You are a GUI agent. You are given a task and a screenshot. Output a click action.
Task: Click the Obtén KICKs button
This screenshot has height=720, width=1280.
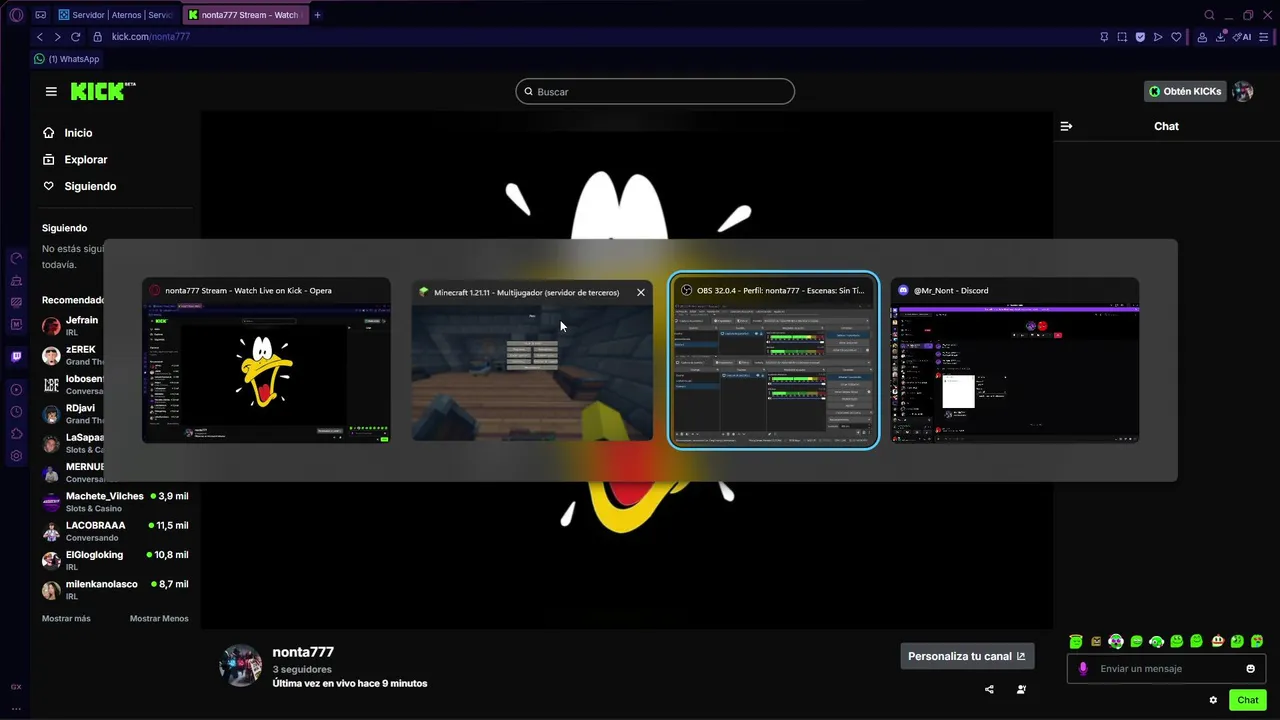1185,91
